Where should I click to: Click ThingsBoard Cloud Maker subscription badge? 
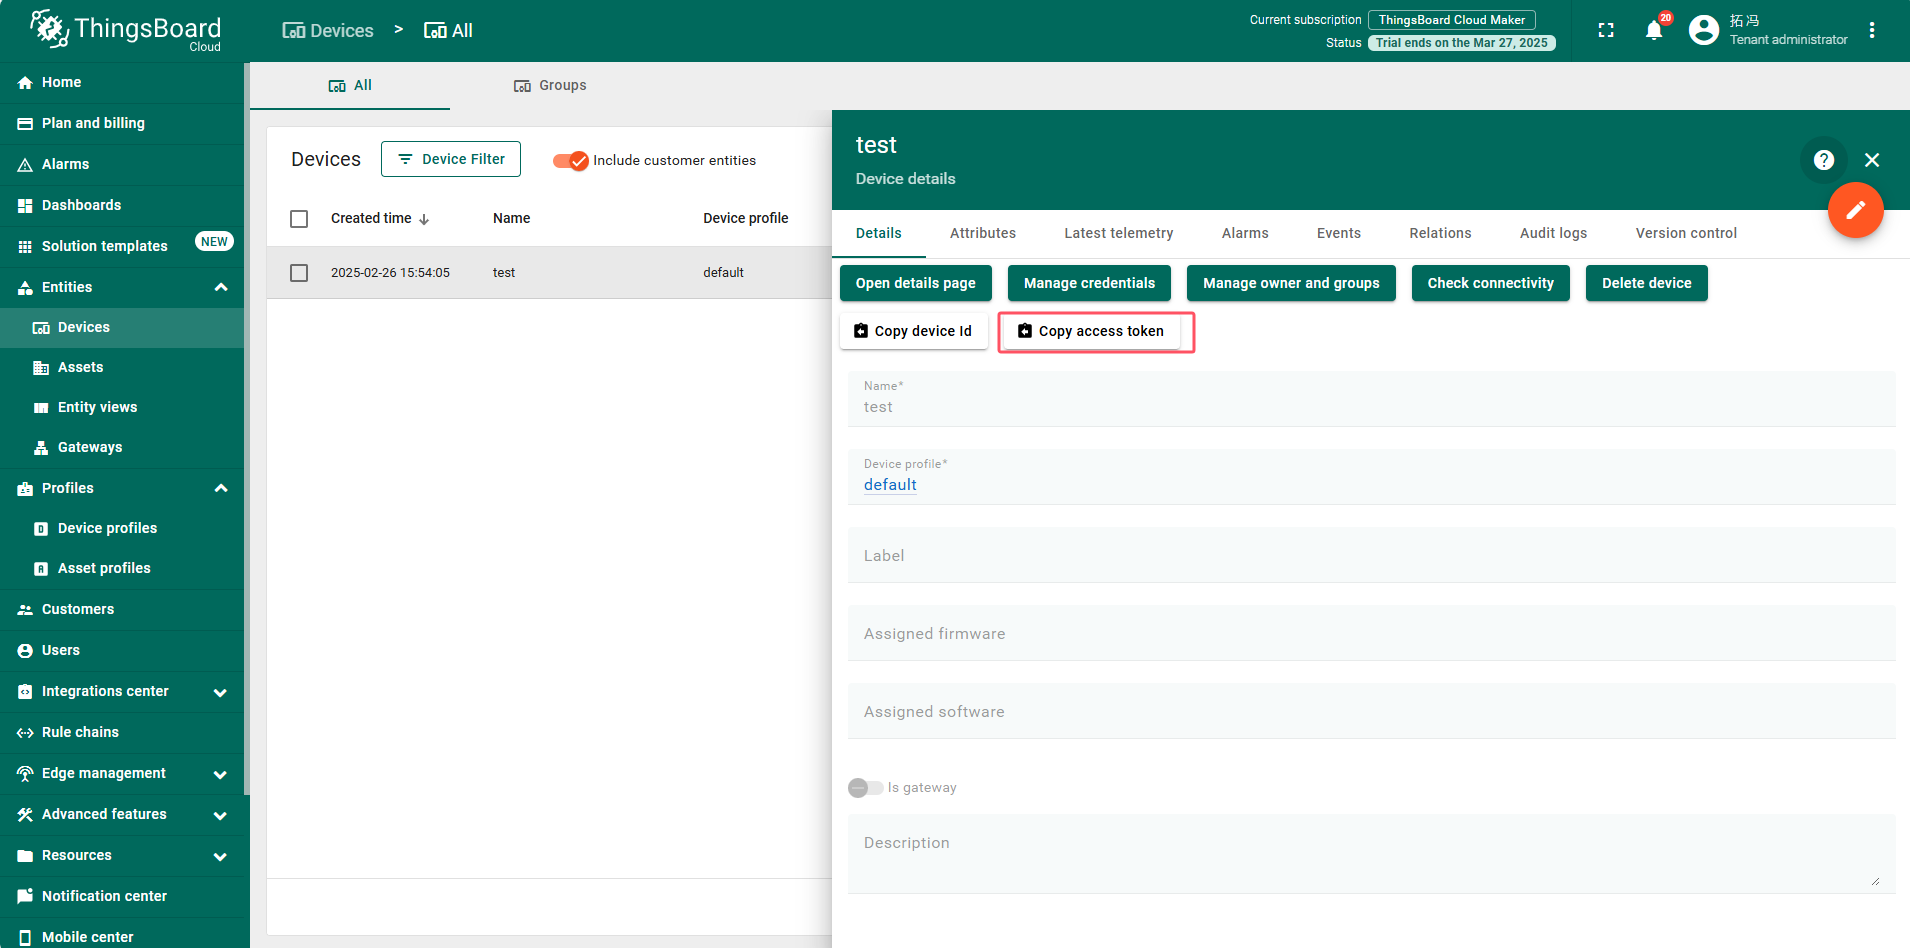coord(1451,20)
